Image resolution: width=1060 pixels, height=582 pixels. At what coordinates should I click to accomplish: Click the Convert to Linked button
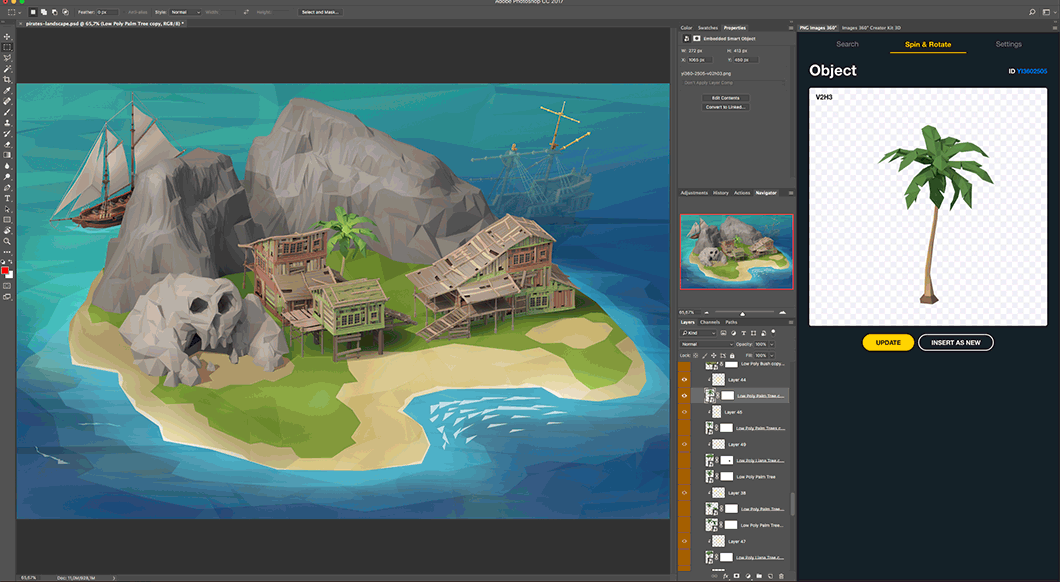(725, 107)
